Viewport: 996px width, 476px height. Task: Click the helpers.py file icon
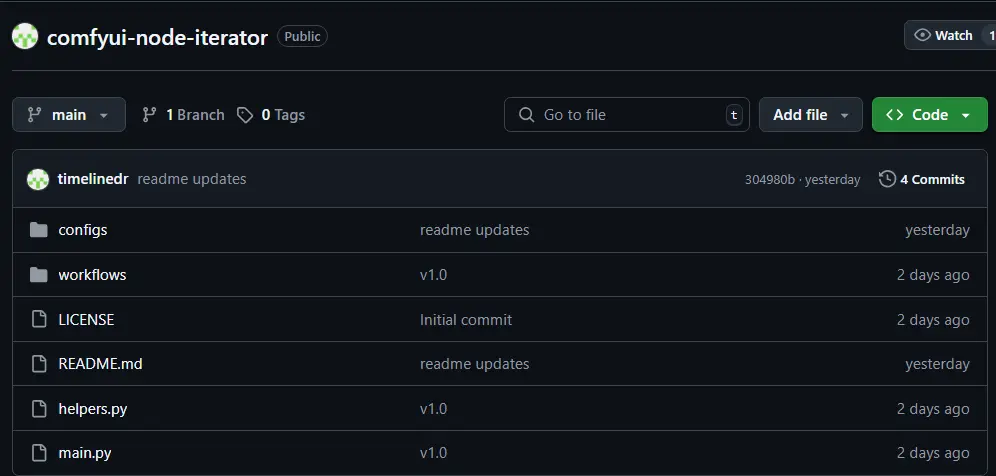click(39, 409)
